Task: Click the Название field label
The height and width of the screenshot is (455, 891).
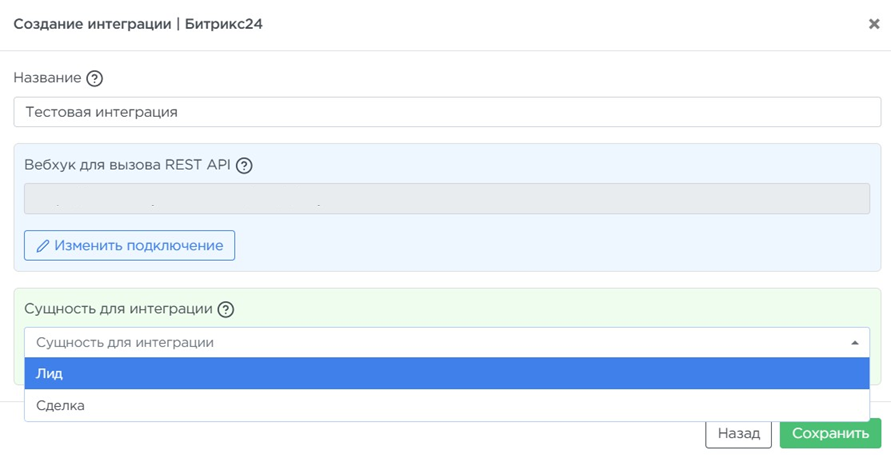Action: click(46, 78)
